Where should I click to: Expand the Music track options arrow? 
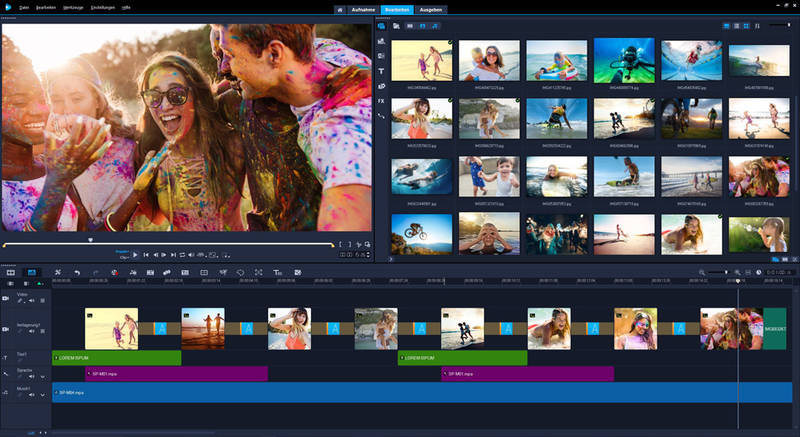coord(42,395)
